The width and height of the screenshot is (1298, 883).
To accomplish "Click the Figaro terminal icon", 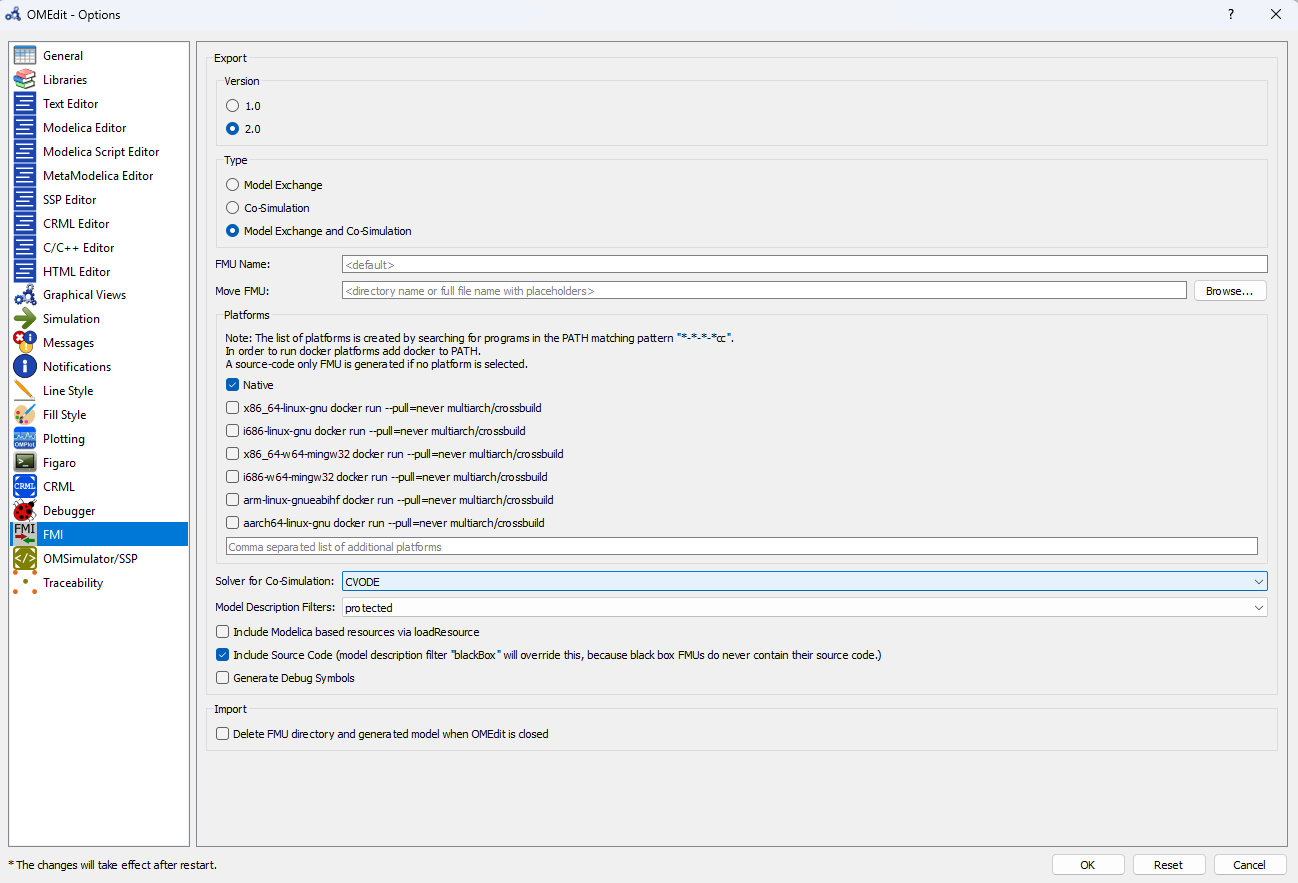I will point(25,463).
